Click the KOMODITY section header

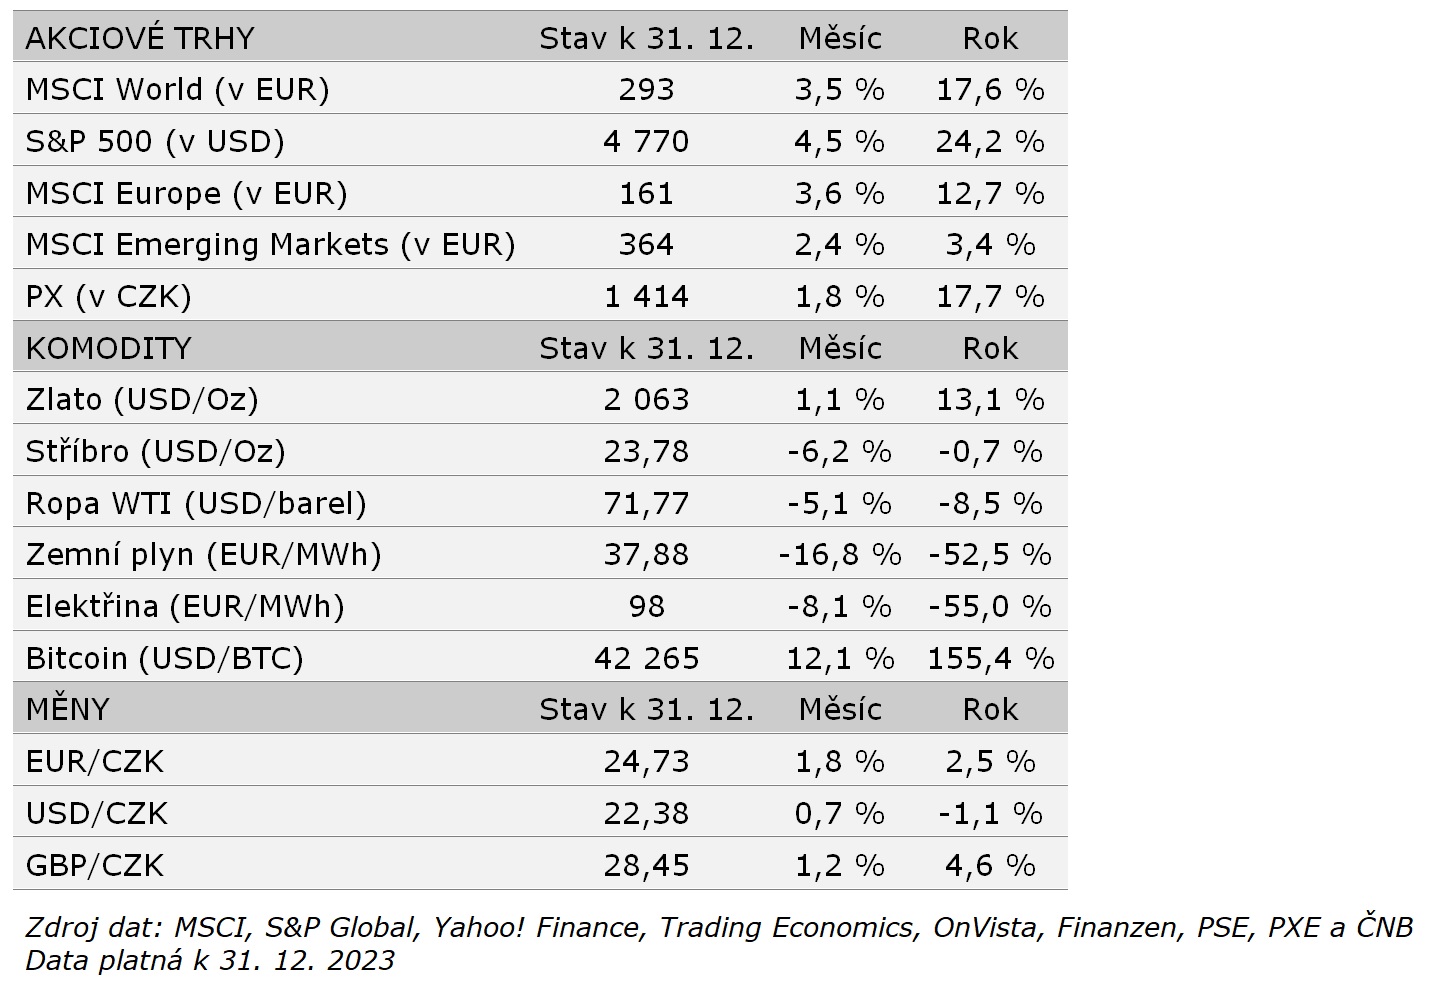(x=108, y=348)
